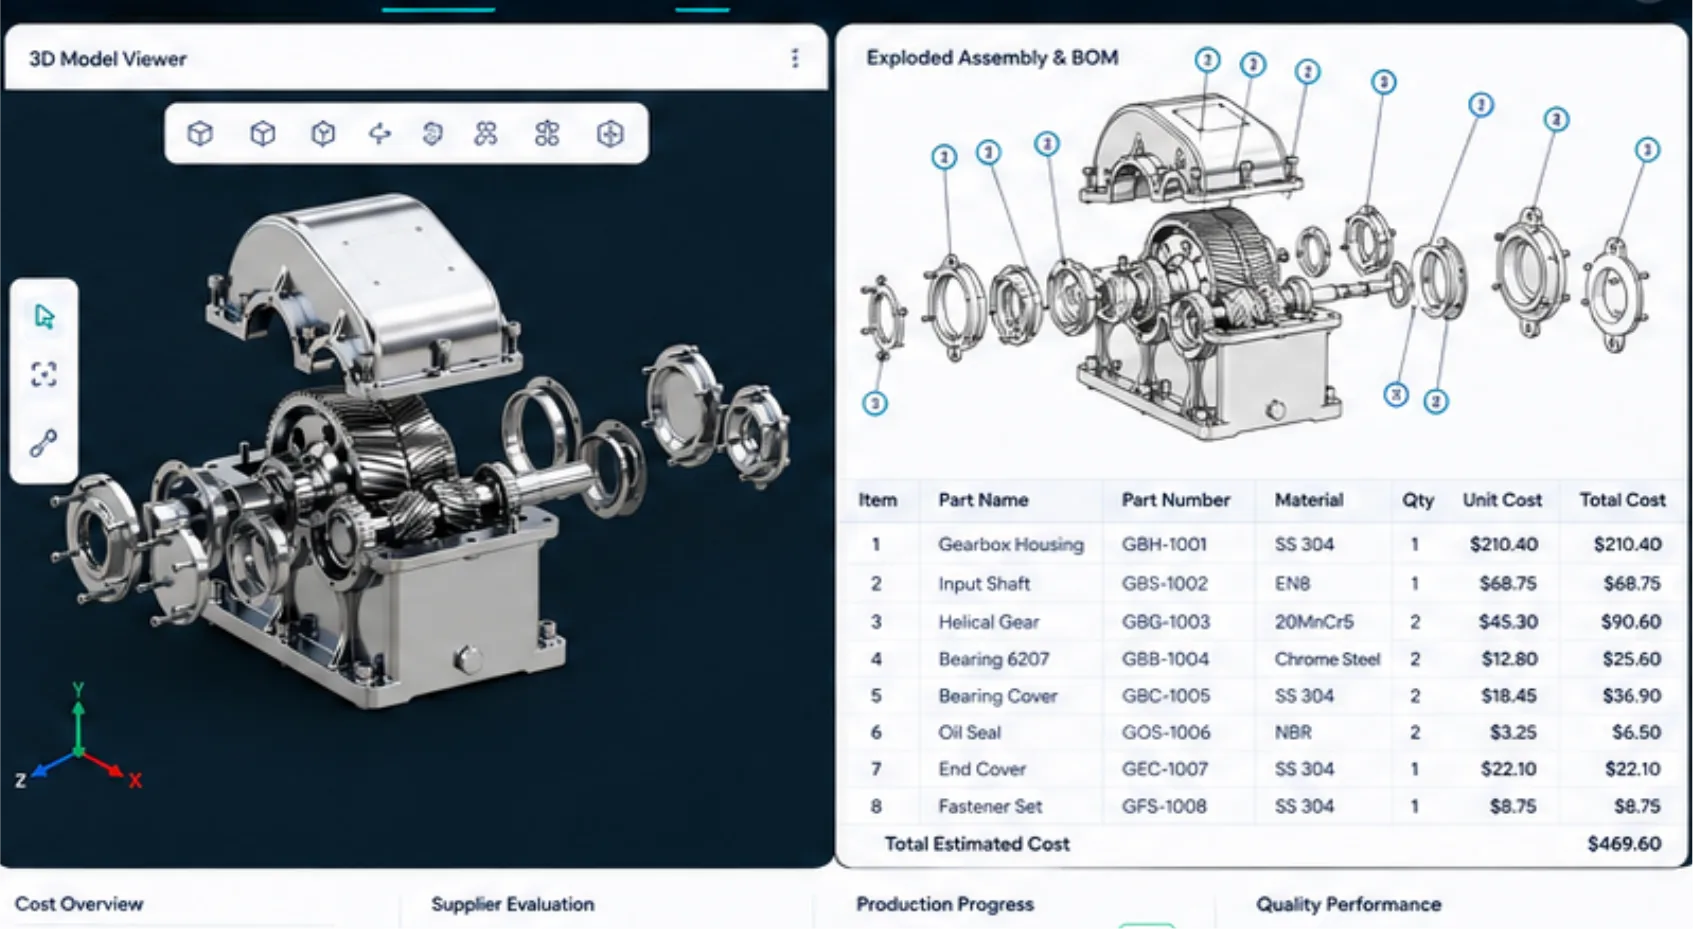The image size is (1693, 929).
Task: Click the Helical Gear part name
Action: point(989,622)
